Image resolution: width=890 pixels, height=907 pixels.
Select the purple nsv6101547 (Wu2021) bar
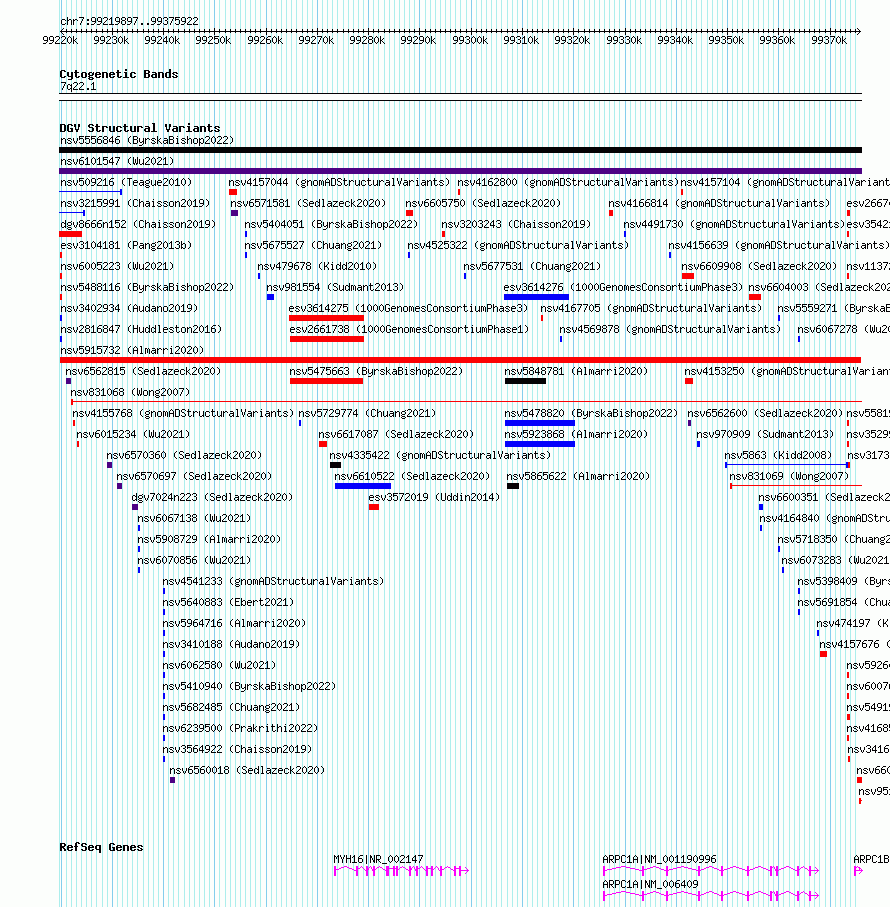tap(460, 171)
